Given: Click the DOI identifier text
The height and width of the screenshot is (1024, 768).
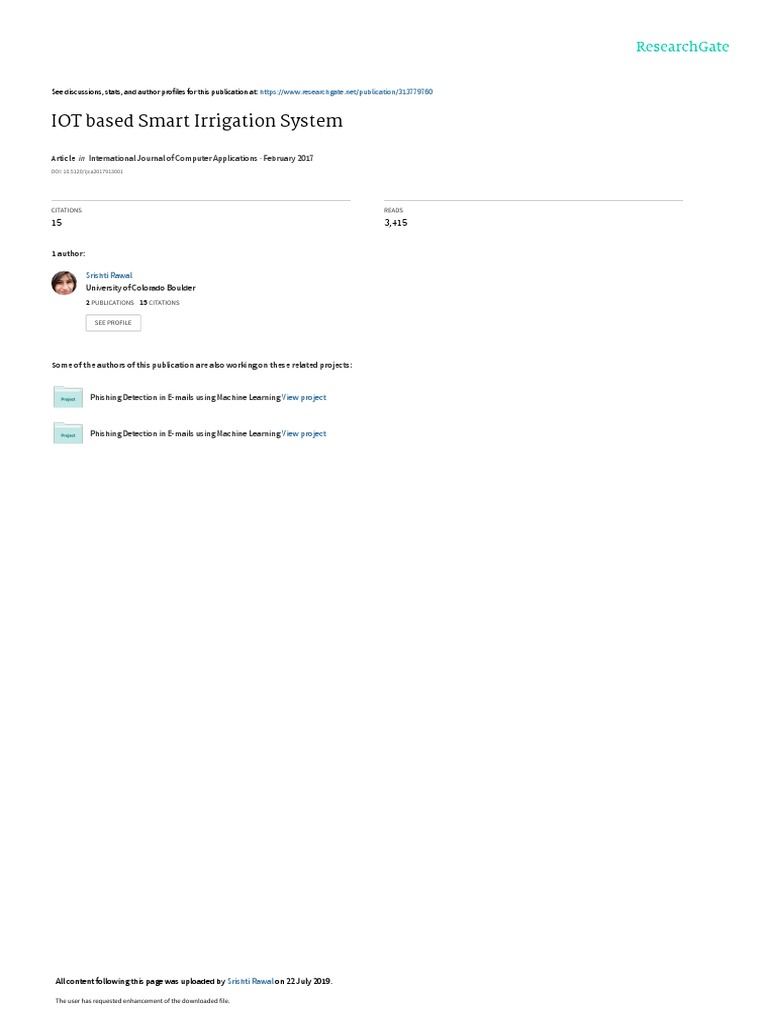Looking at the screenshot, I should click(x=87, y=172).
